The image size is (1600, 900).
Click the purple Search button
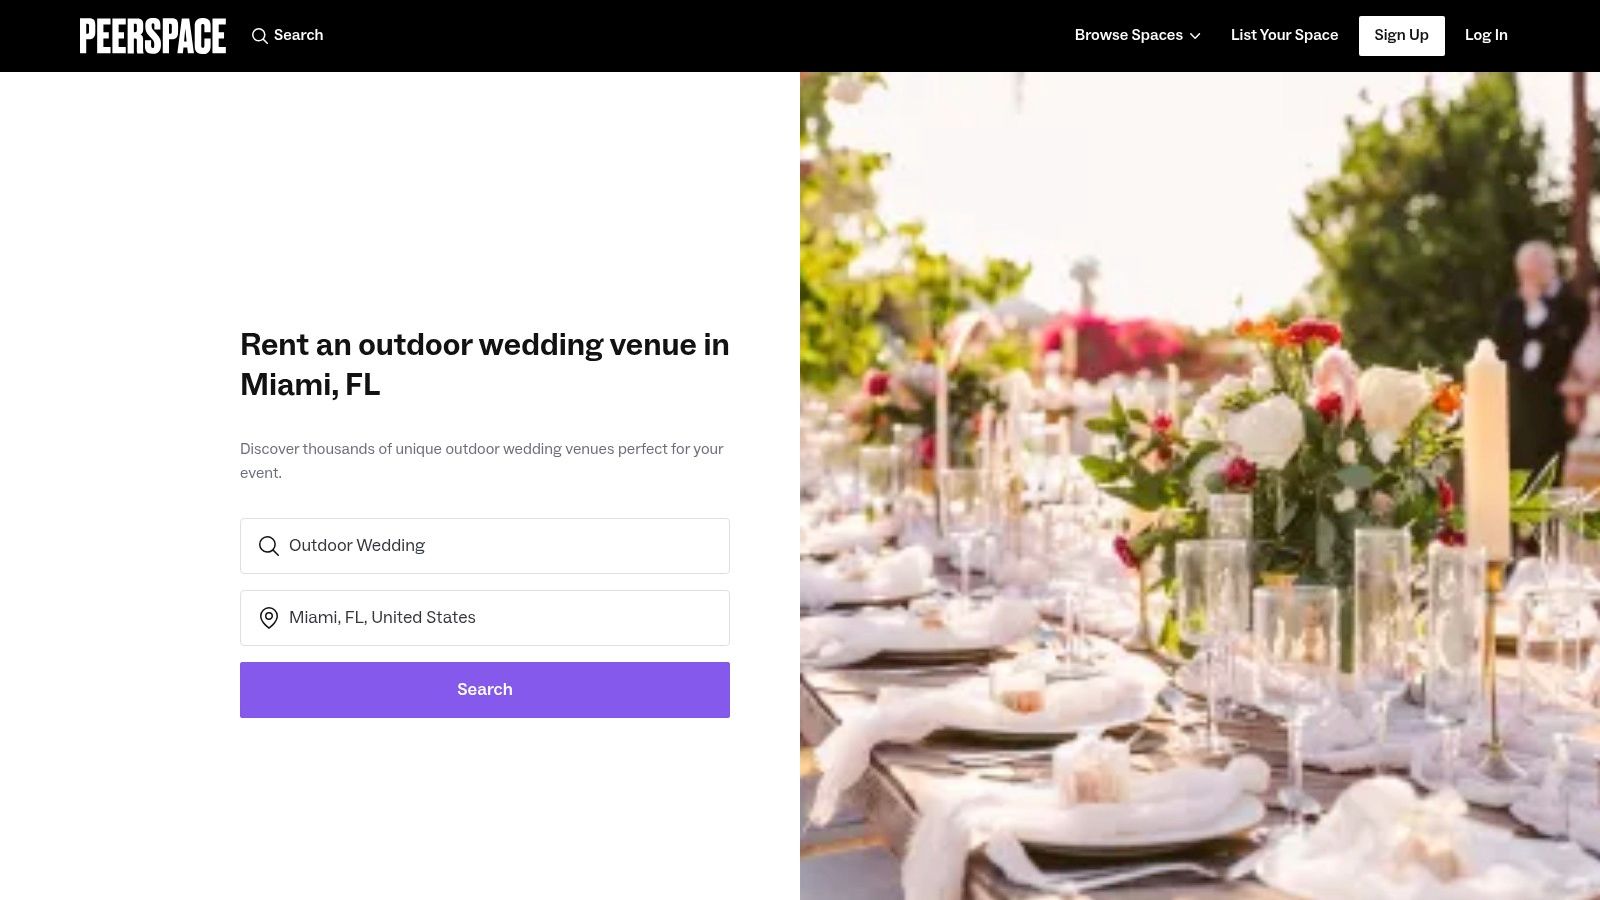tap(485, 690)
